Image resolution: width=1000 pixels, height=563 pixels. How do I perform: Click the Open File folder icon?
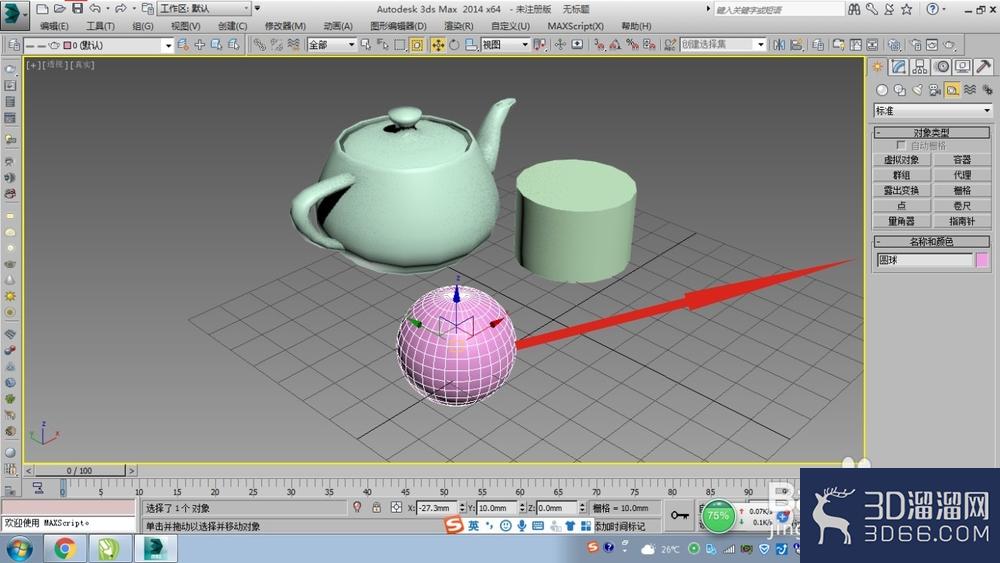click(x=60, y=9)
